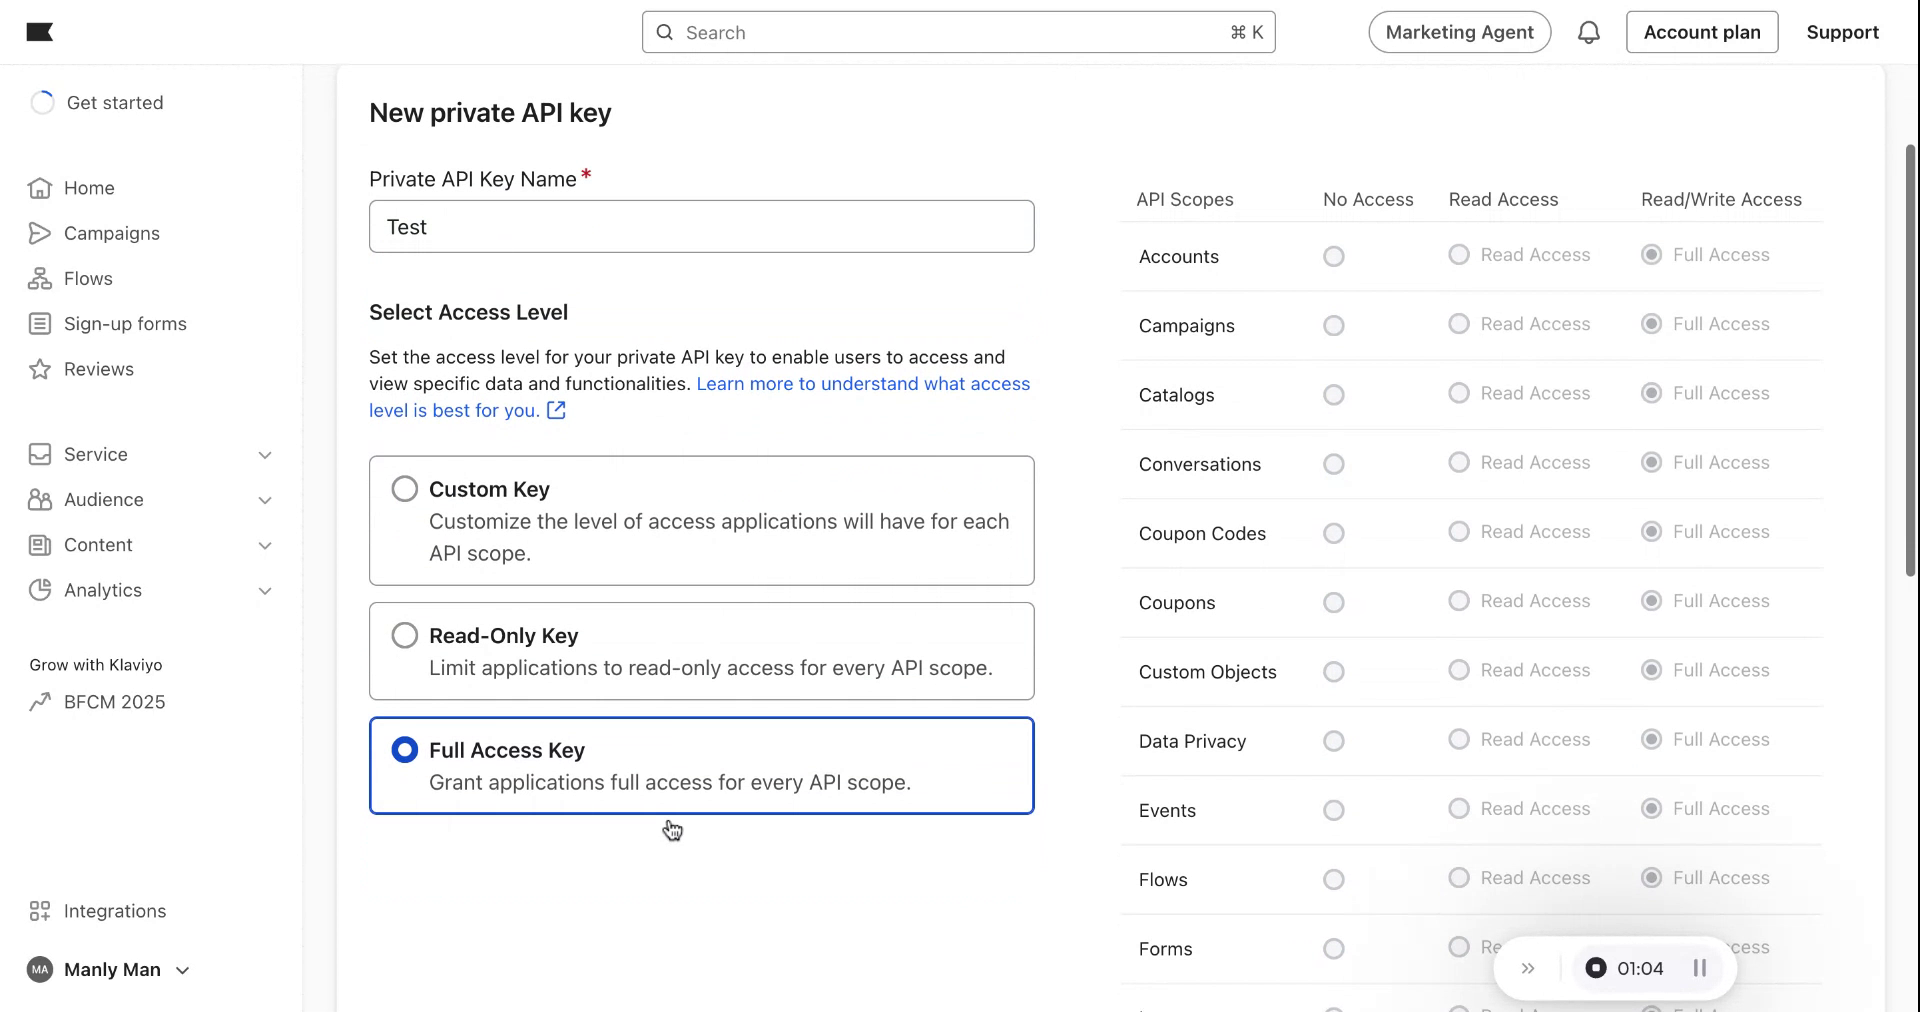Select No Access for Accounts scope
1920x1012 pixels.
point(1333,257)
